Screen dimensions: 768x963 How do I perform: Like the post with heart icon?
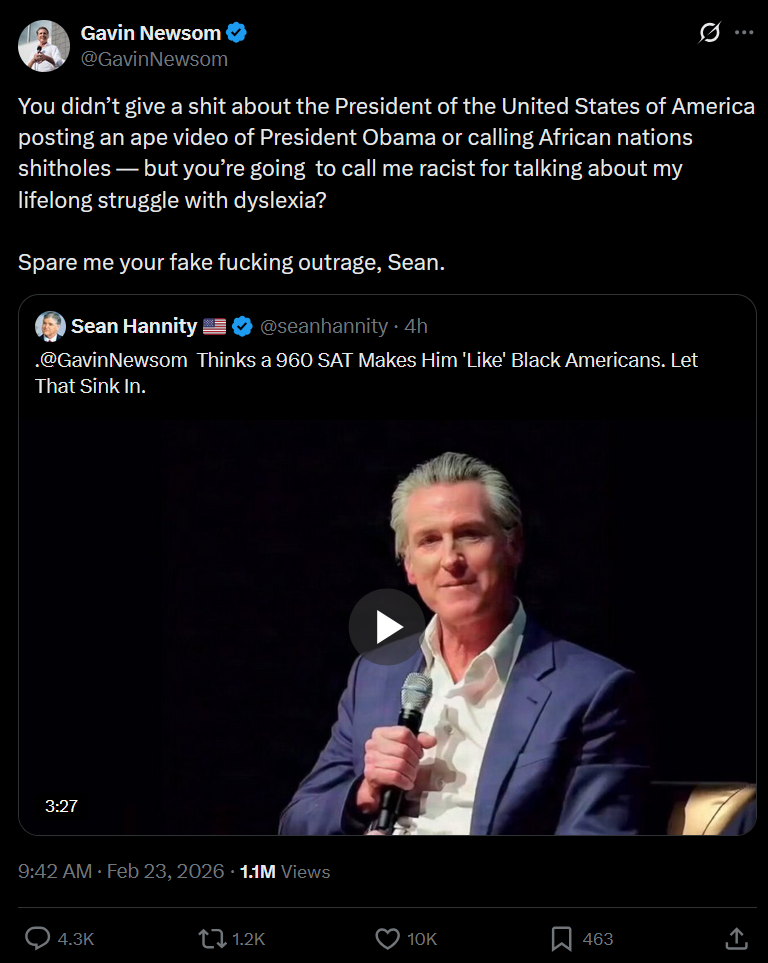pos(387,938)
